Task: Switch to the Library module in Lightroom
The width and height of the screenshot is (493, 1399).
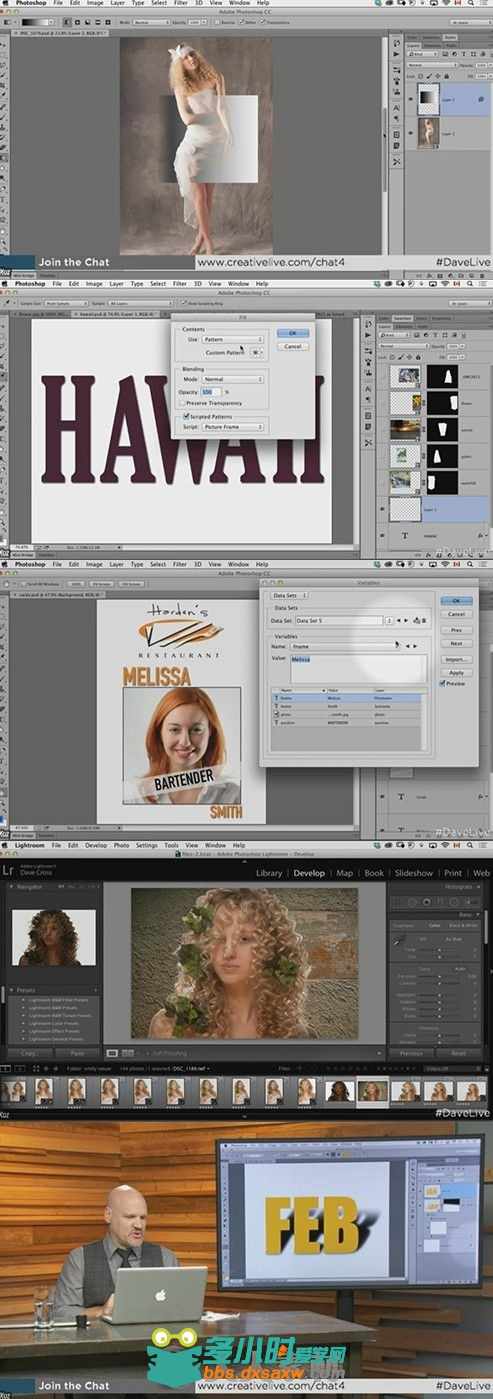Action: pyautogui.click(x=269, y=873)
